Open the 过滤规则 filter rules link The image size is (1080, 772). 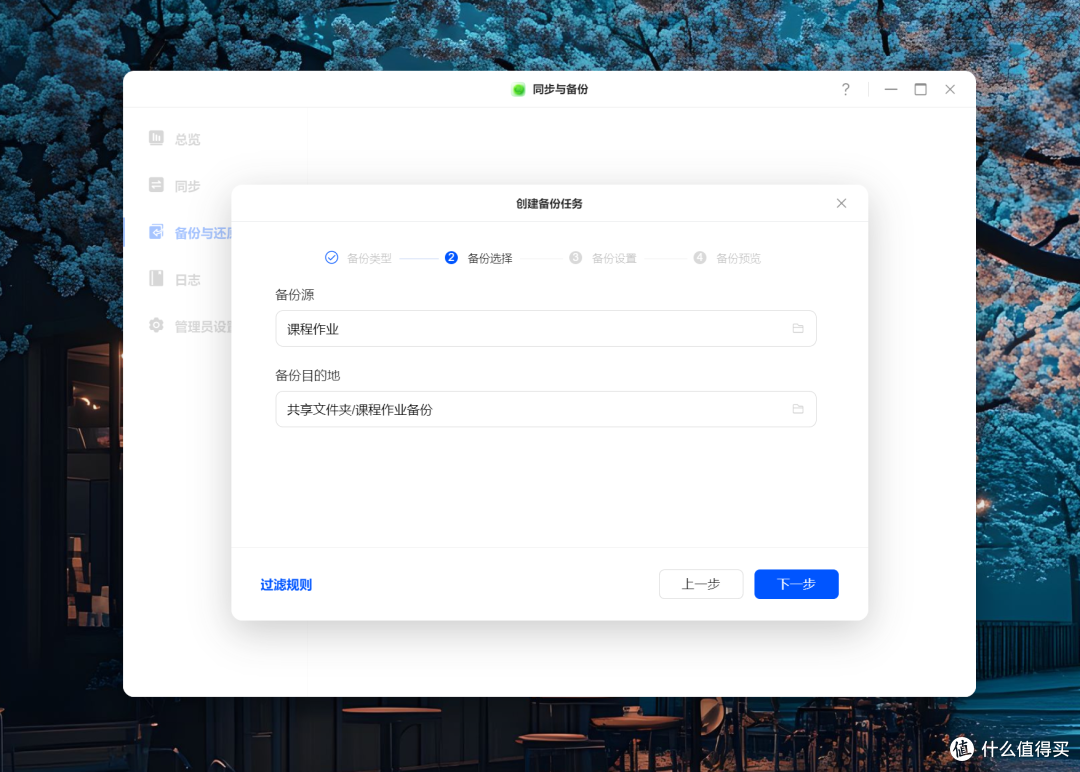click(x=286, y=585)
